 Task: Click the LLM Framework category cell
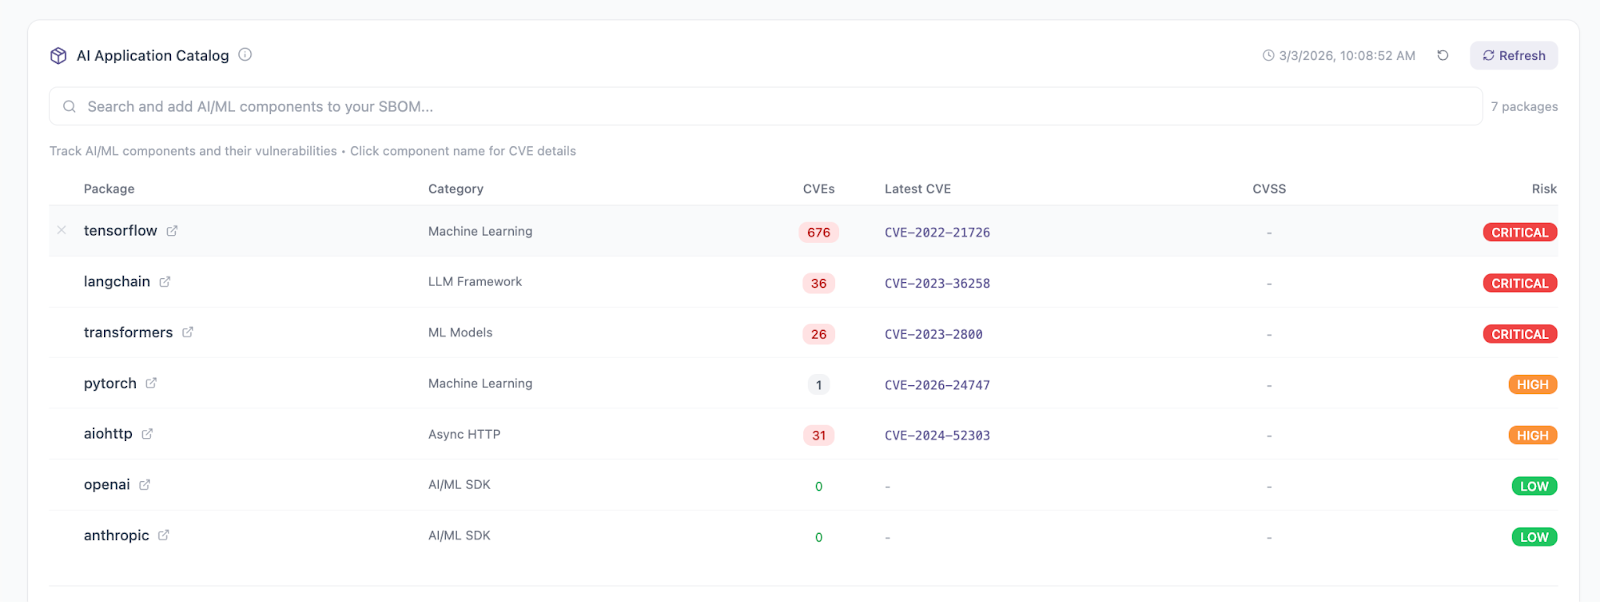pyautogui.click(x=475, y=282)
